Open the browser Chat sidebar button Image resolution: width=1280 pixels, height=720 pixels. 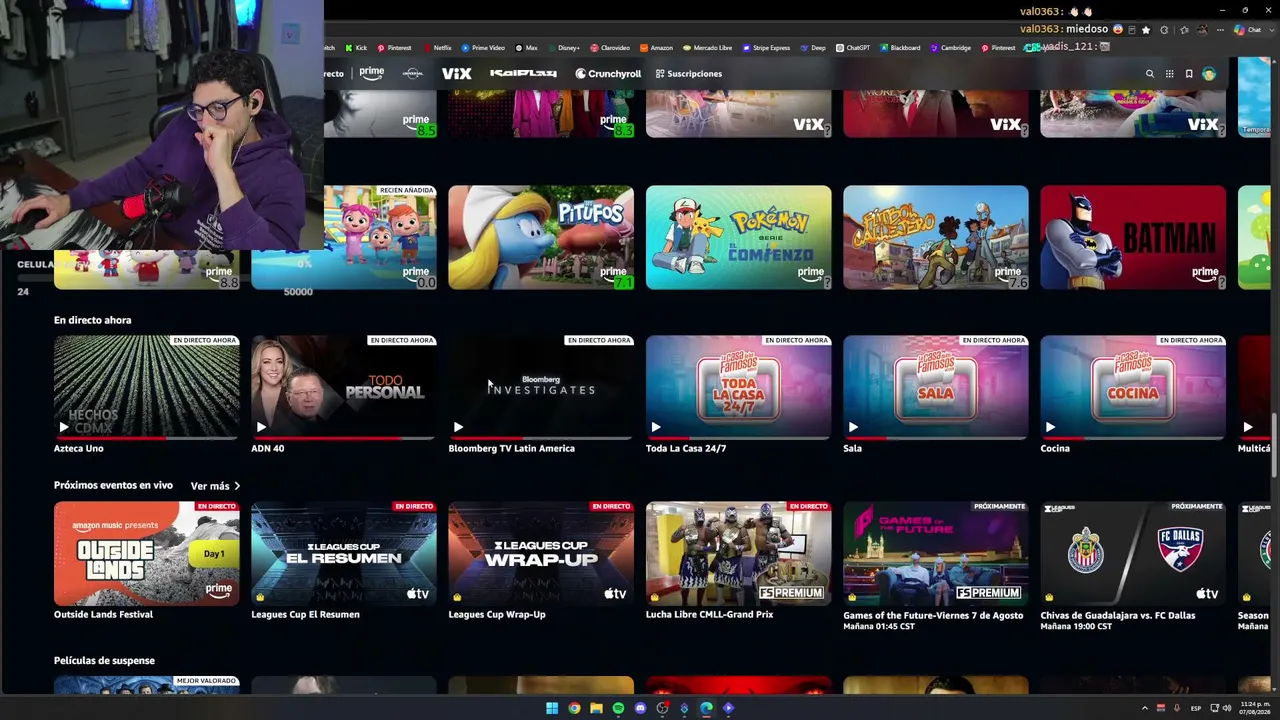tap(1248, 30)
